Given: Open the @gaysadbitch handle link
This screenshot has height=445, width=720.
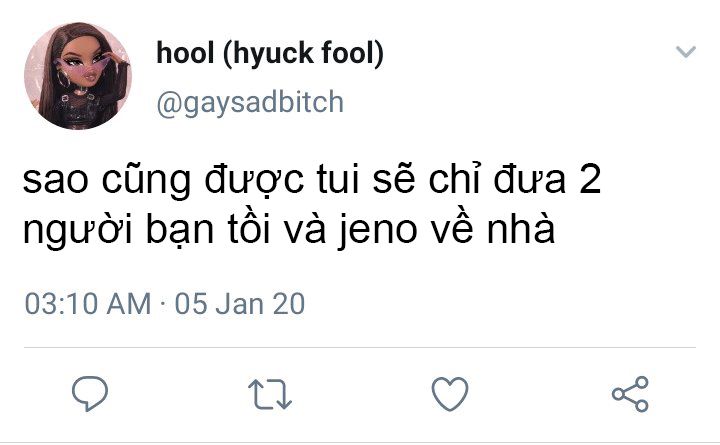Looking at the screenshot, I should pyautogui.click(x=250, y=102).
